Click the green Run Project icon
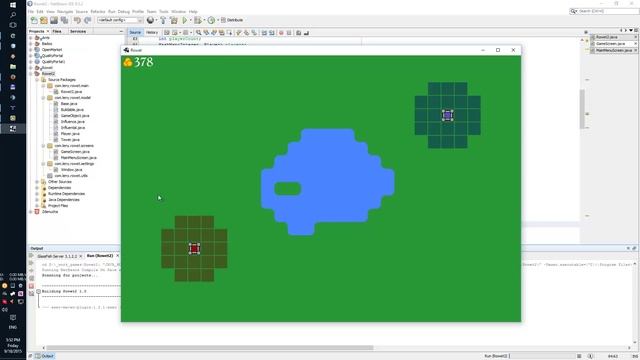This screenshot has height=360, width=640. tap(184, 20)
